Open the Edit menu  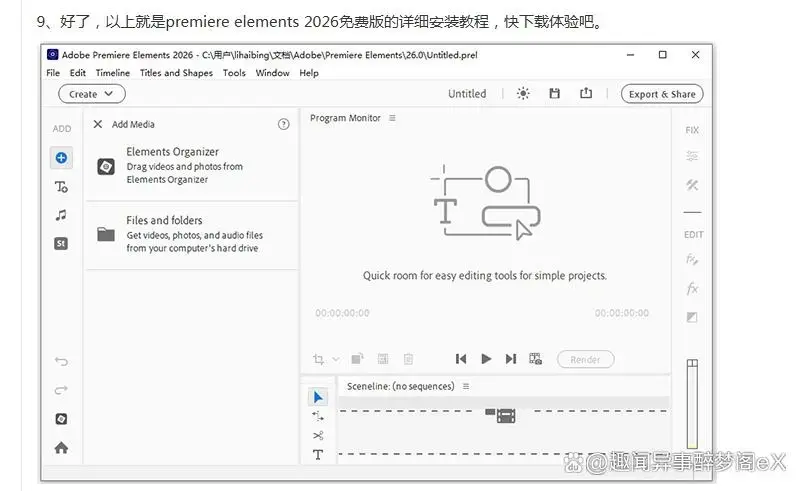78,73
